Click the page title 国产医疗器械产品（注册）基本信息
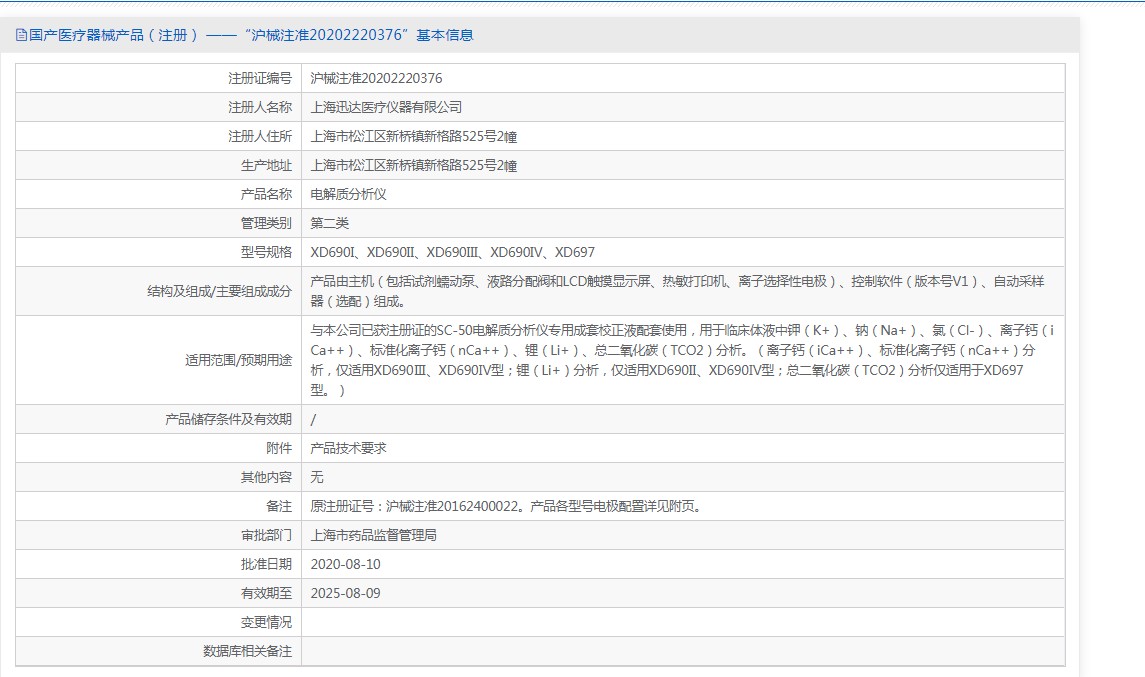The image size is (1145, 677). tap(251, 35)
